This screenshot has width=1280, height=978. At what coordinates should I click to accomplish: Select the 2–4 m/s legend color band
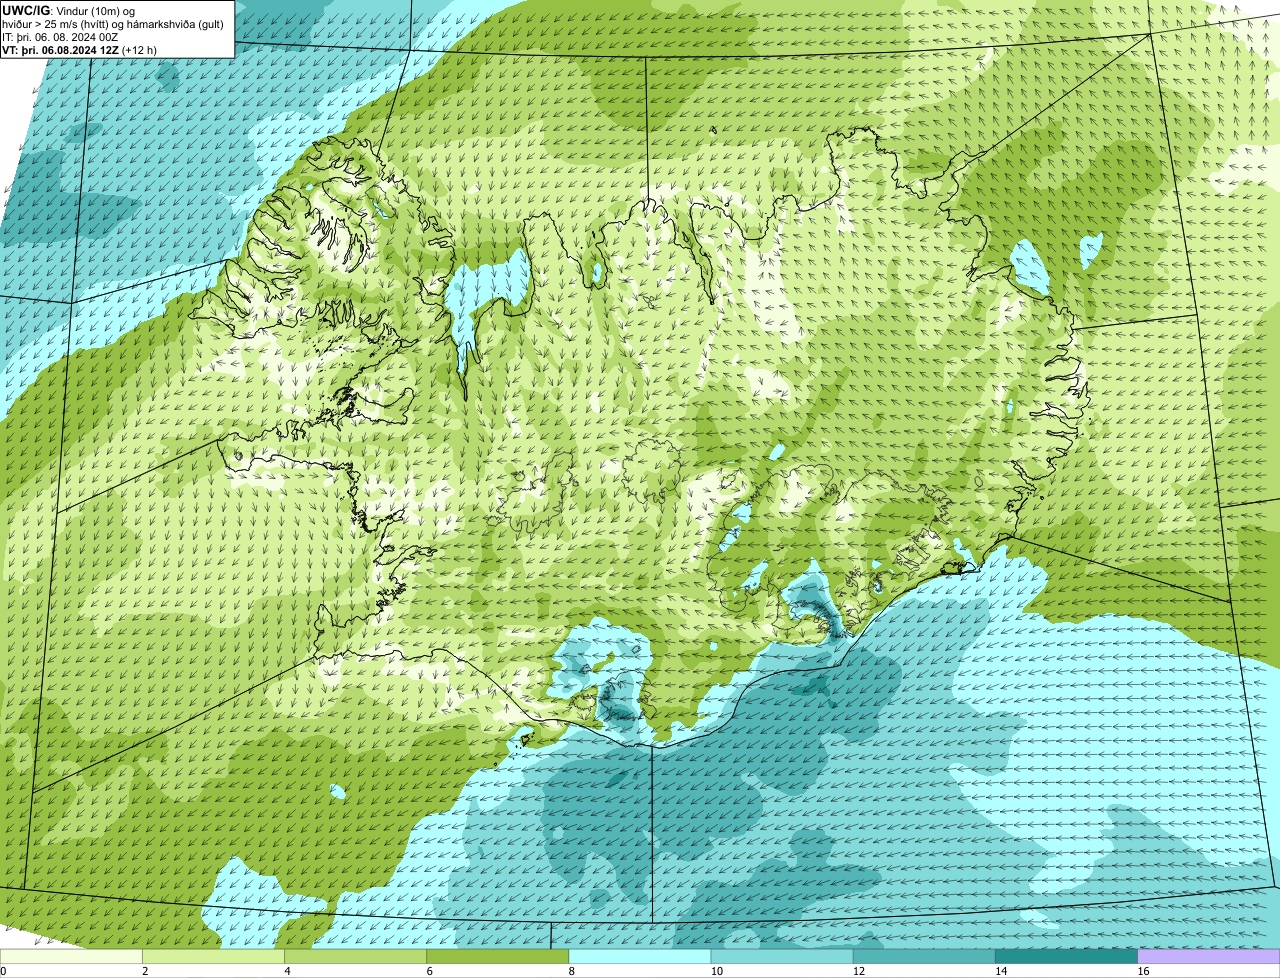(x=213, y=956)
